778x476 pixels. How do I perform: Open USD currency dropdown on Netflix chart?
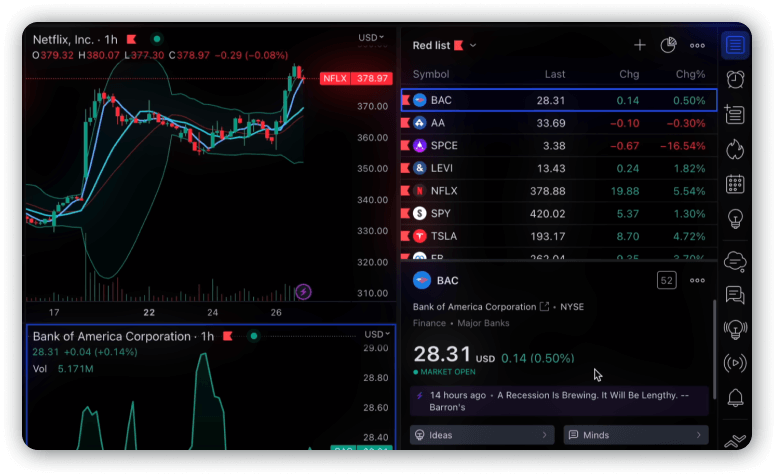pos(371,37)
